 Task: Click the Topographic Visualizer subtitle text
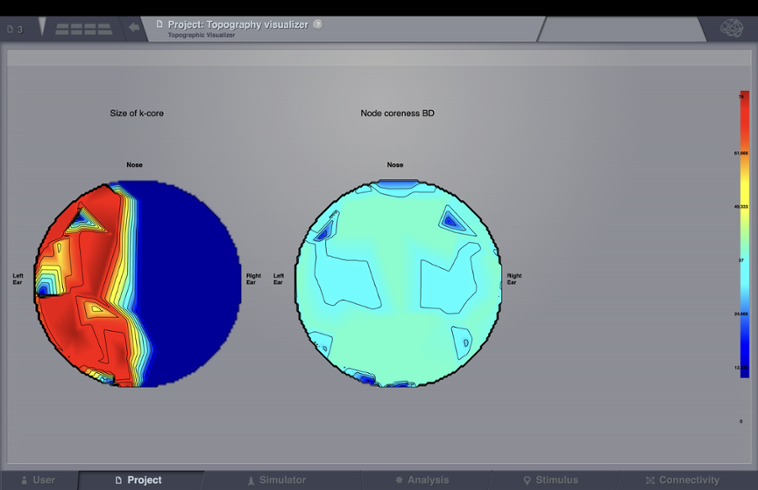coord(201,35)
